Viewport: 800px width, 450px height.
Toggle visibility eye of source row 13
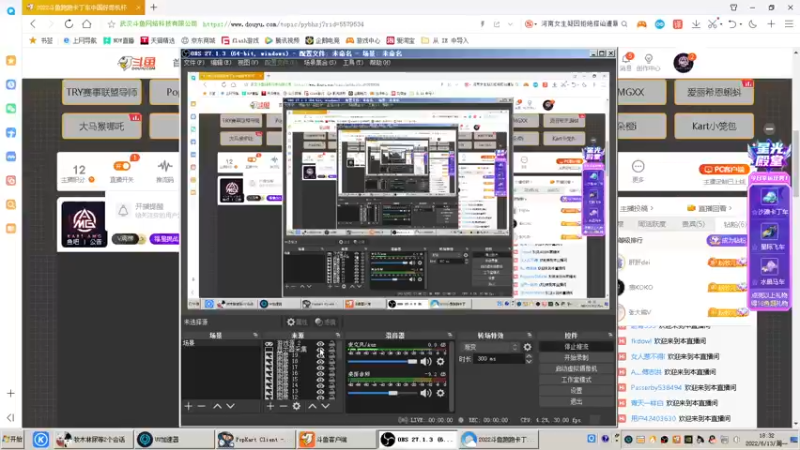click(x=320, y=392)
